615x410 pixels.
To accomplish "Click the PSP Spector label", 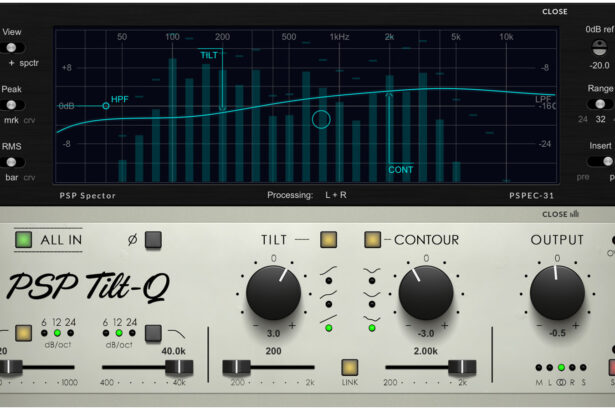I will [x=87, y=196].
